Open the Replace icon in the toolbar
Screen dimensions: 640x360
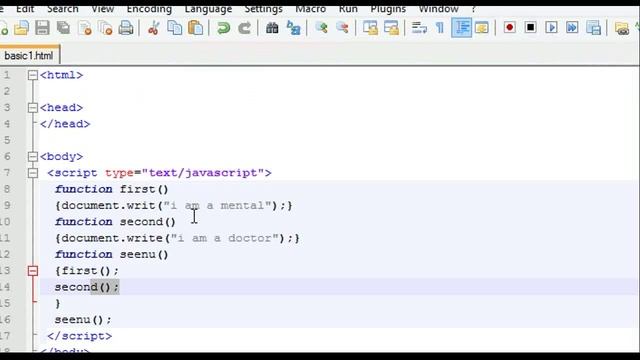[x=293, y=28]
